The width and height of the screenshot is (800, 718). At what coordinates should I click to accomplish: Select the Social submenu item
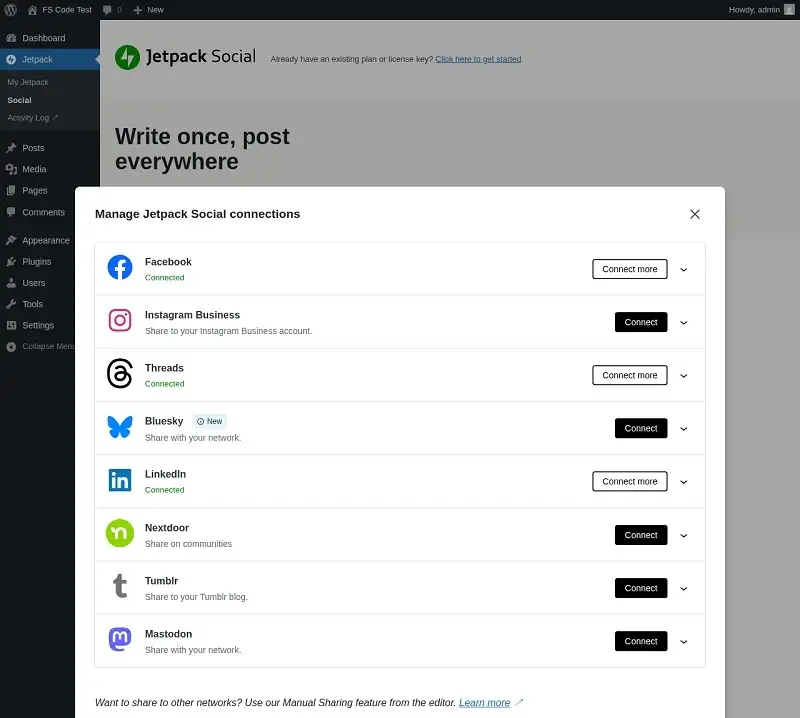(19, 100)
